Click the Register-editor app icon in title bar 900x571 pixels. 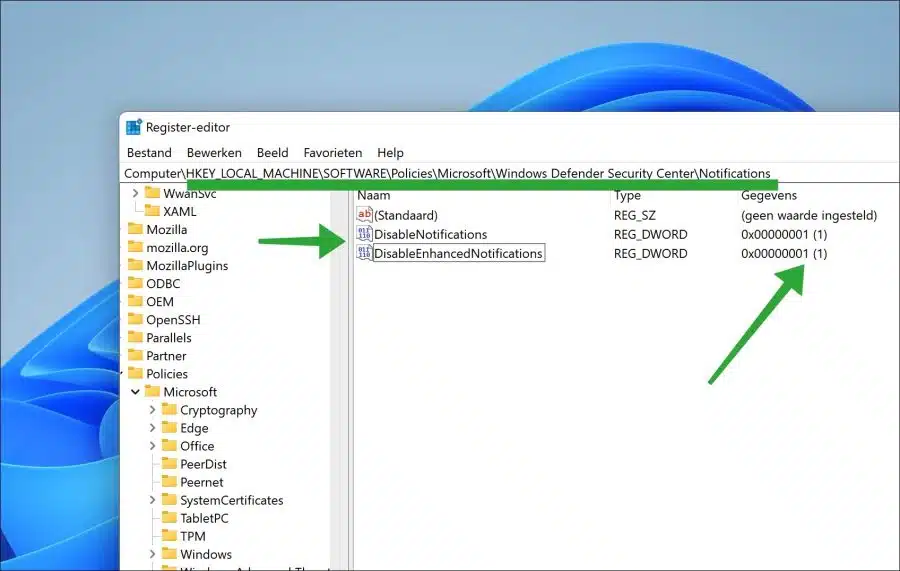134,127
